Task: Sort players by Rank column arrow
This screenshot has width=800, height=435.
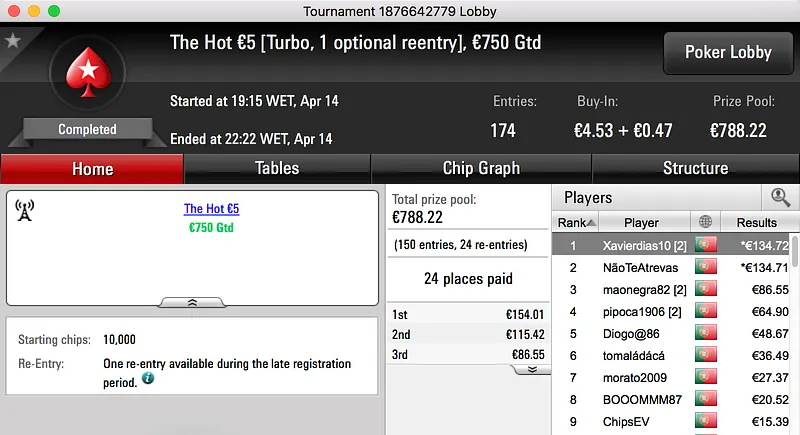Action: coord(592,222)
